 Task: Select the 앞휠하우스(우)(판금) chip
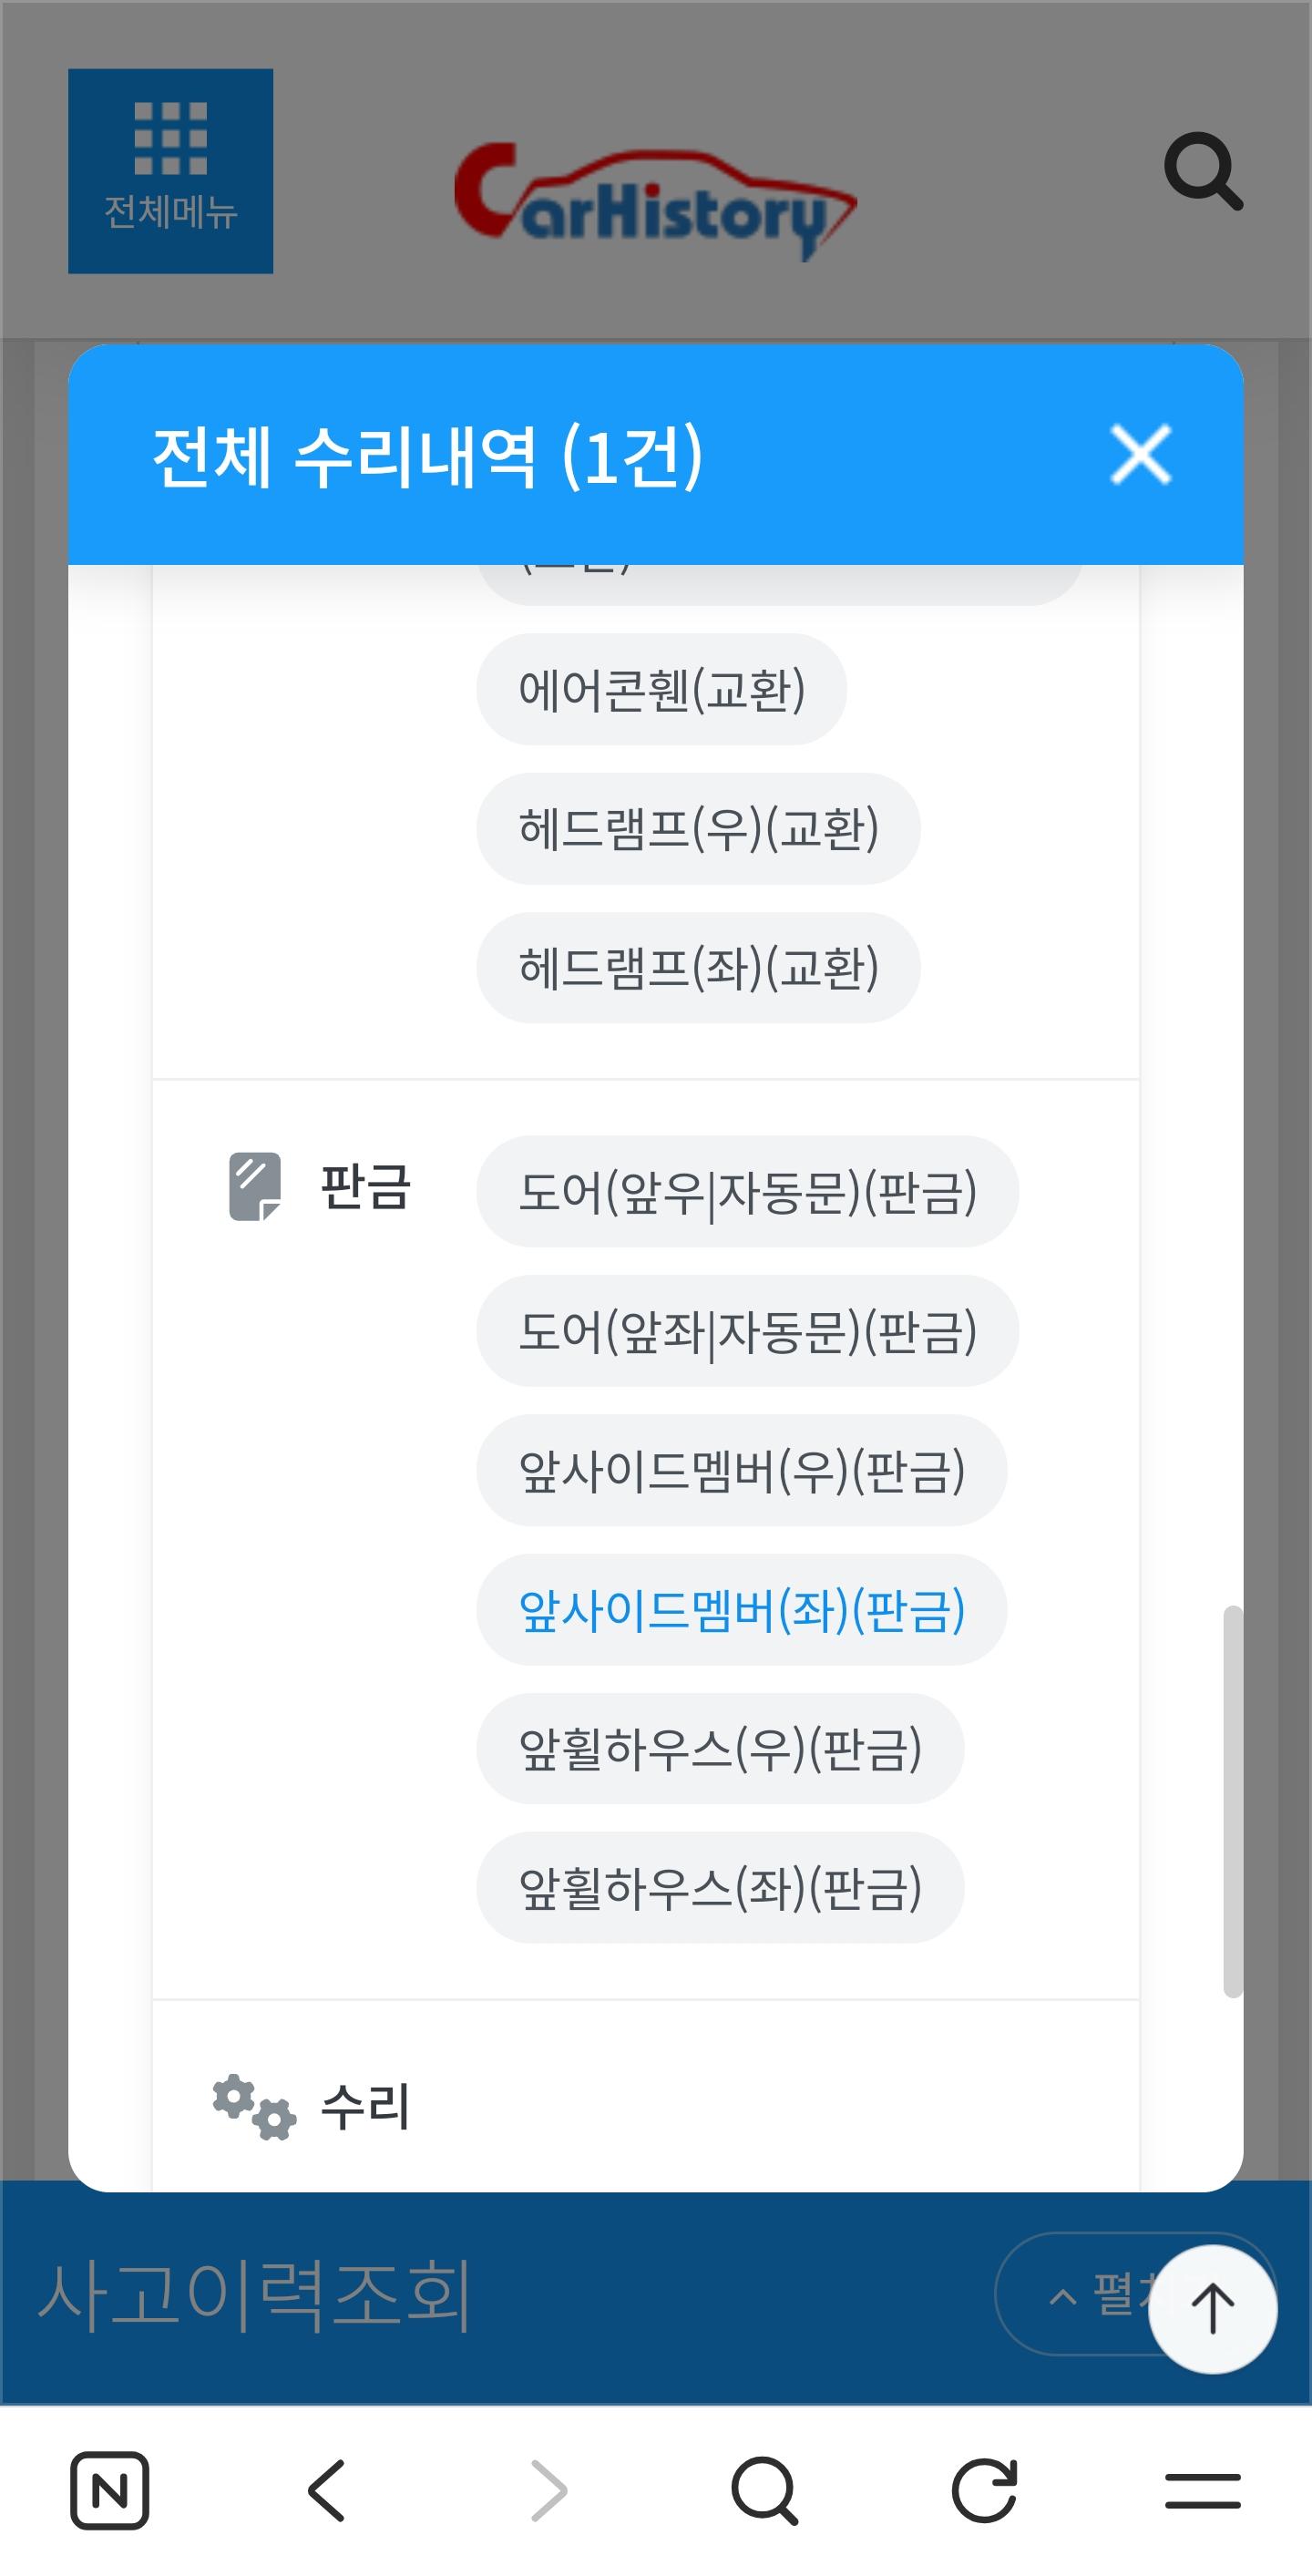tap(720, 1748)
